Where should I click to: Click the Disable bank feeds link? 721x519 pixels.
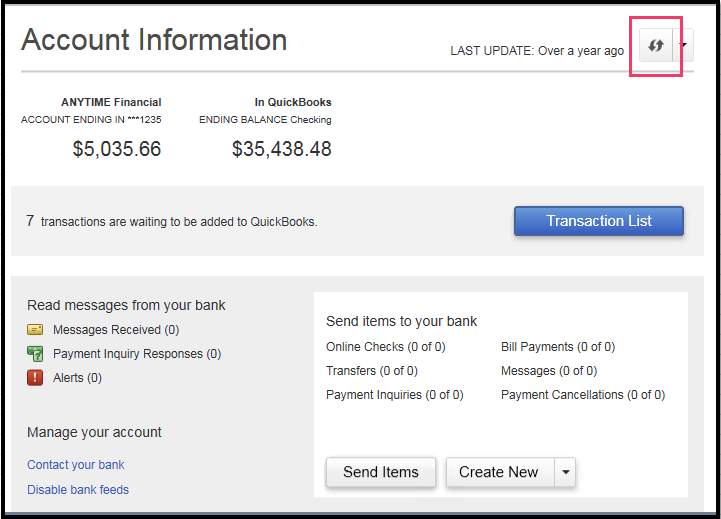[x=78, y=490]
